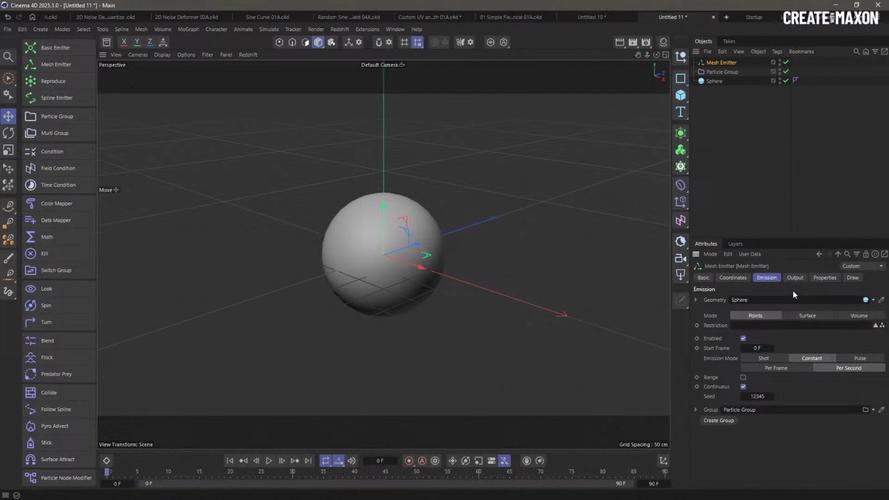Select Sphere object in Object Manager
This screenshot has height=500, width=889.
[x=714, y=81]
